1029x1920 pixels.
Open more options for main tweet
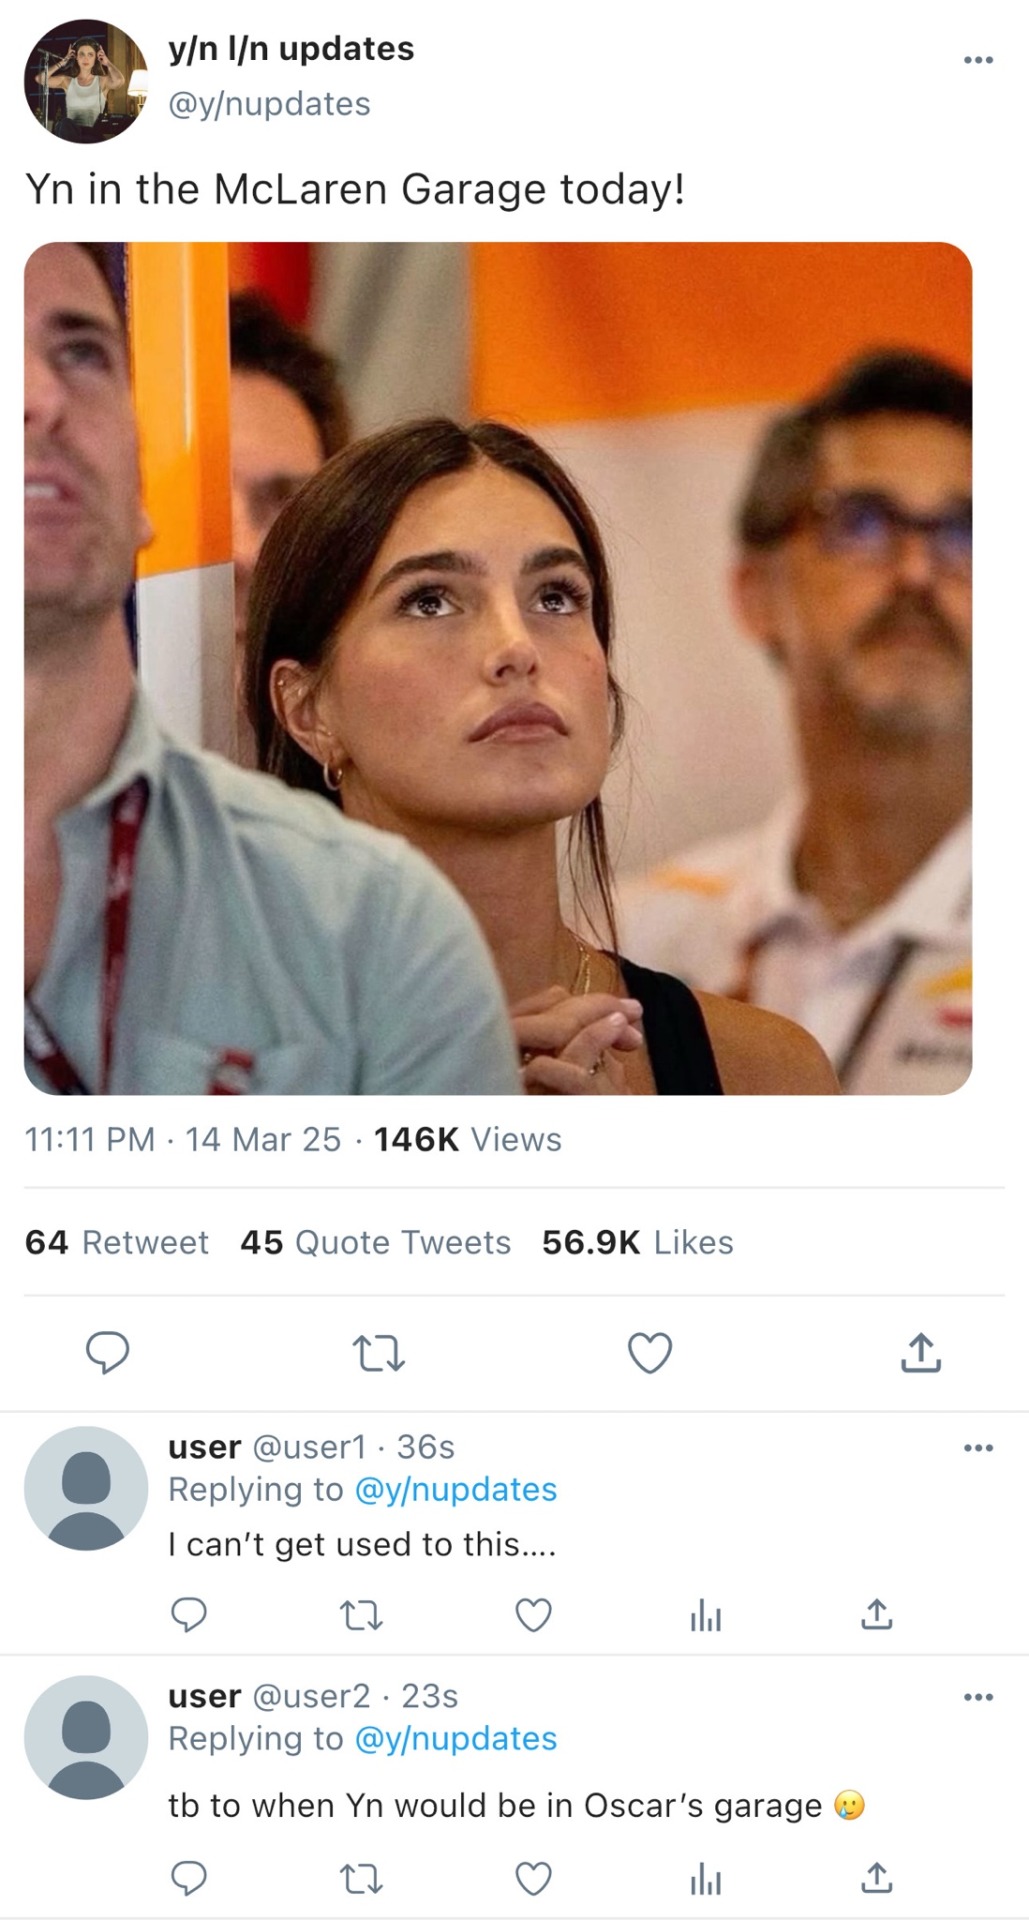click(x=978, y=60)
